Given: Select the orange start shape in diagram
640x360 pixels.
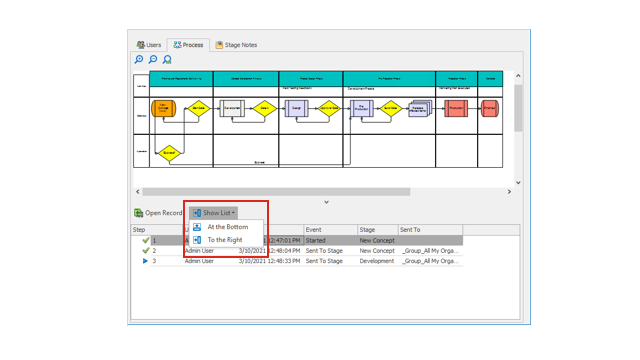Looking at the screenshot, I should click(163, 109).
